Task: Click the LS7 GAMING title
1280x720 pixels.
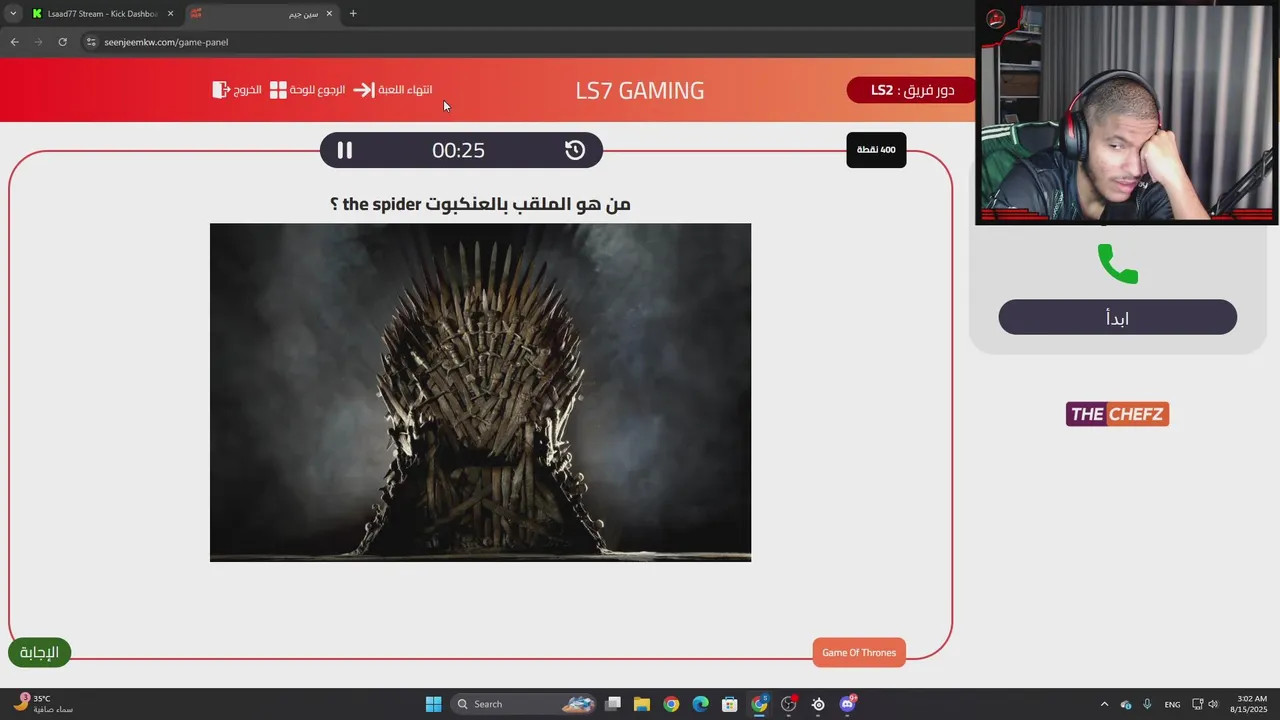Action: click(640, 90)
